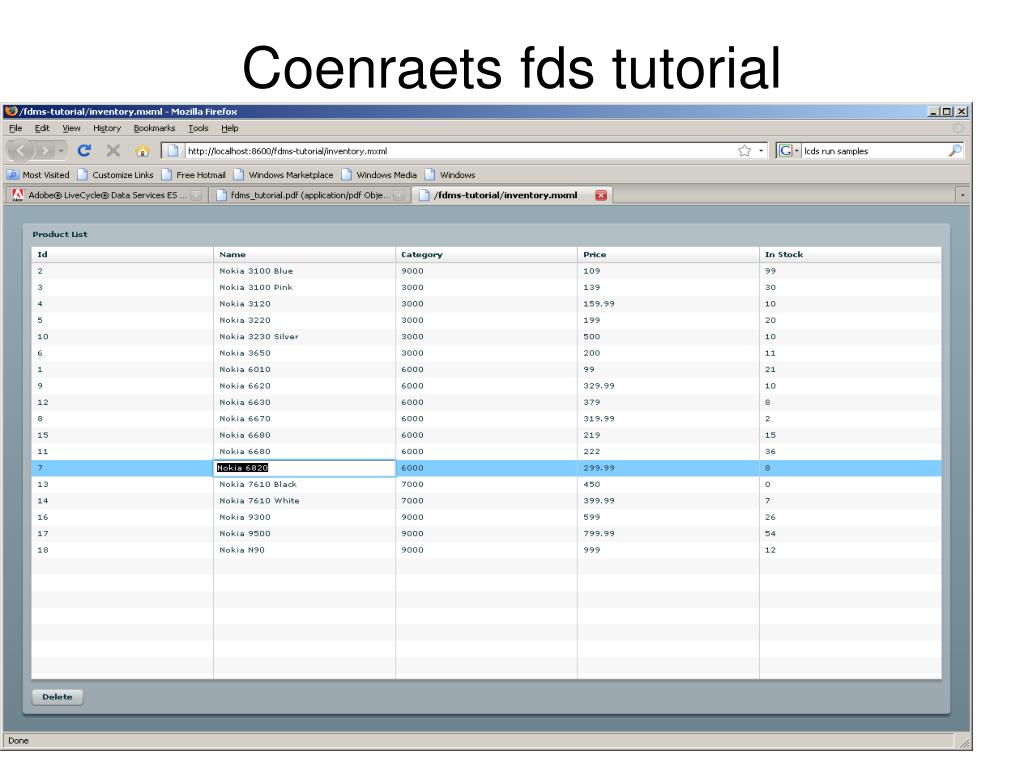Go back with the Back arrow button
This screenshot has width=1024, height=768.
(21, 151)
